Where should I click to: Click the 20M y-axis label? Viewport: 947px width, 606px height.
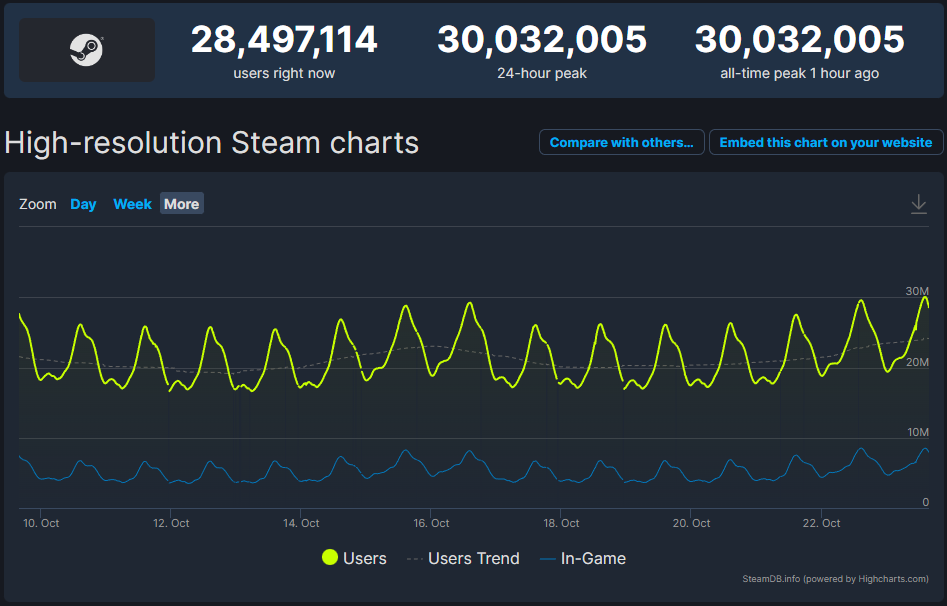pos(917,362)
